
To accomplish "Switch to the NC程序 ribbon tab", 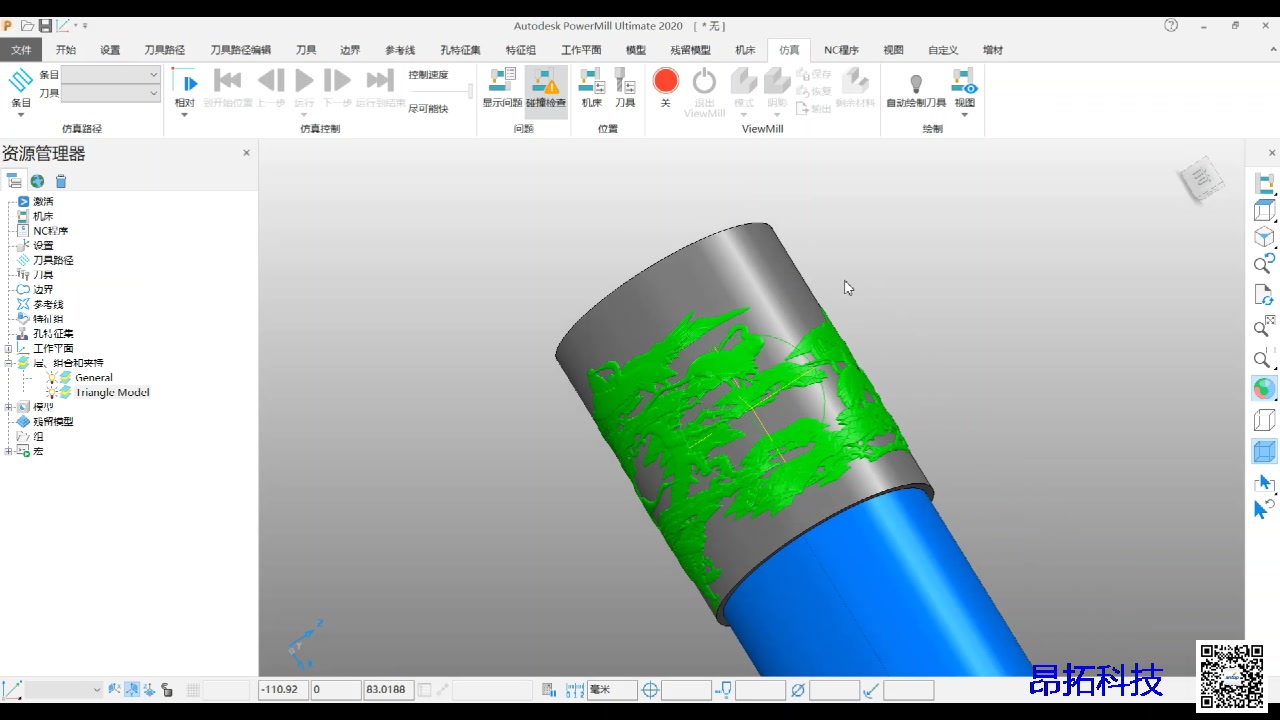I will pyautogui.click(x=841, y=50).
